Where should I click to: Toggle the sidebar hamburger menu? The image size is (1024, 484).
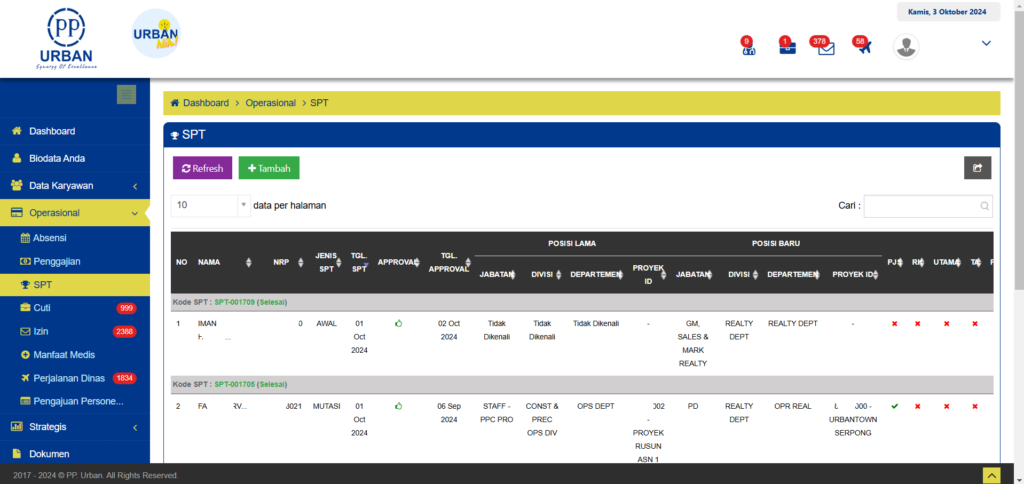point(126,95)
